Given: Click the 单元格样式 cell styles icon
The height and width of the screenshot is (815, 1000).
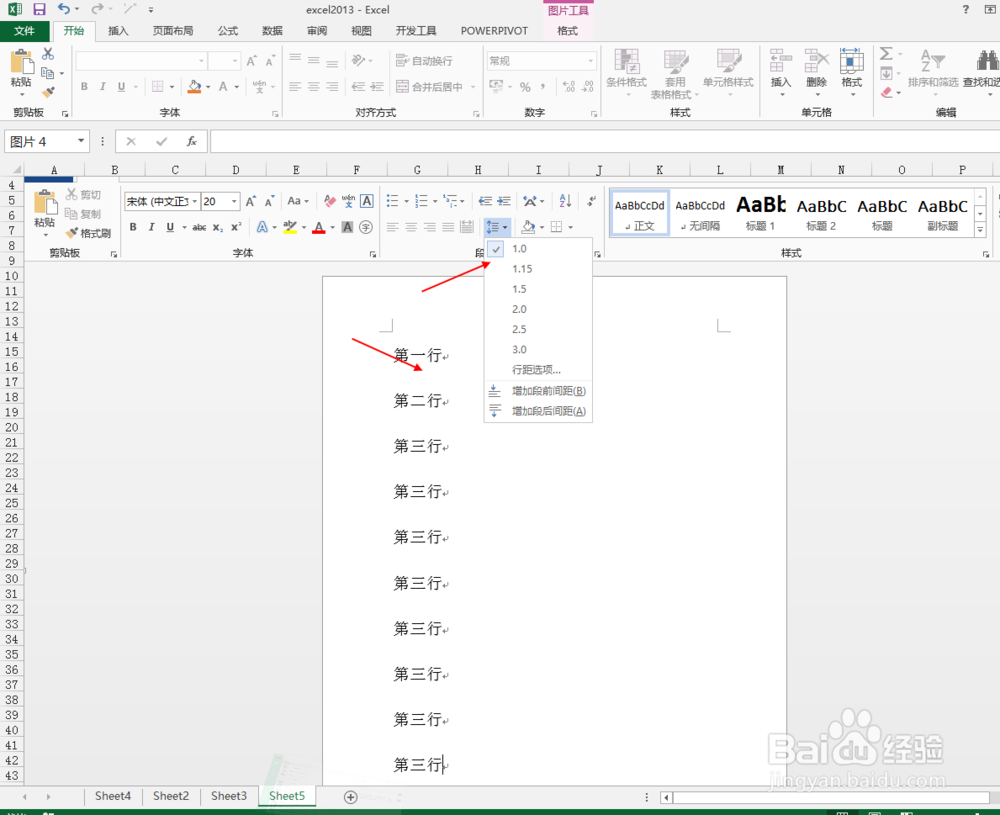Looking at the screenshot, I should coord(728,61).
